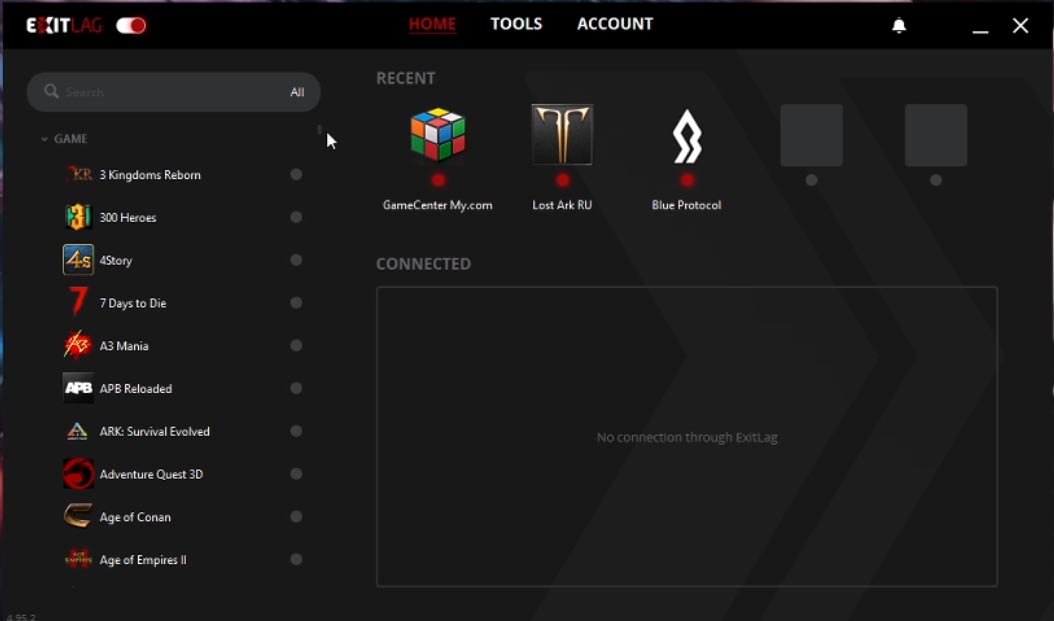Open notifications bell

click(899, 26)
